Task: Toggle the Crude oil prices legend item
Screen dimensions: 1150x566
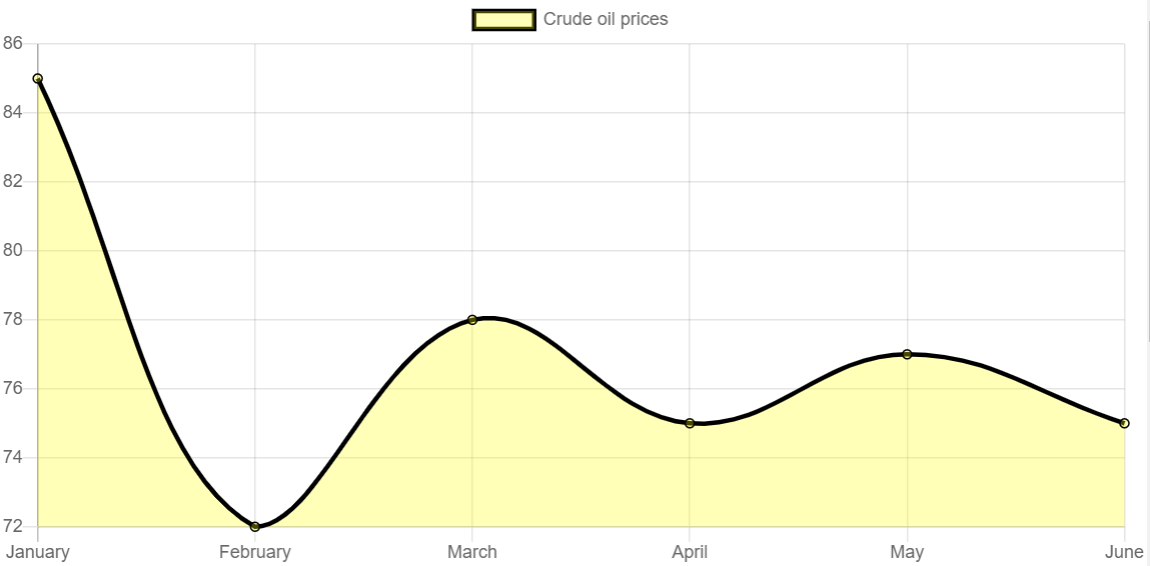Action: coord(570,19)
